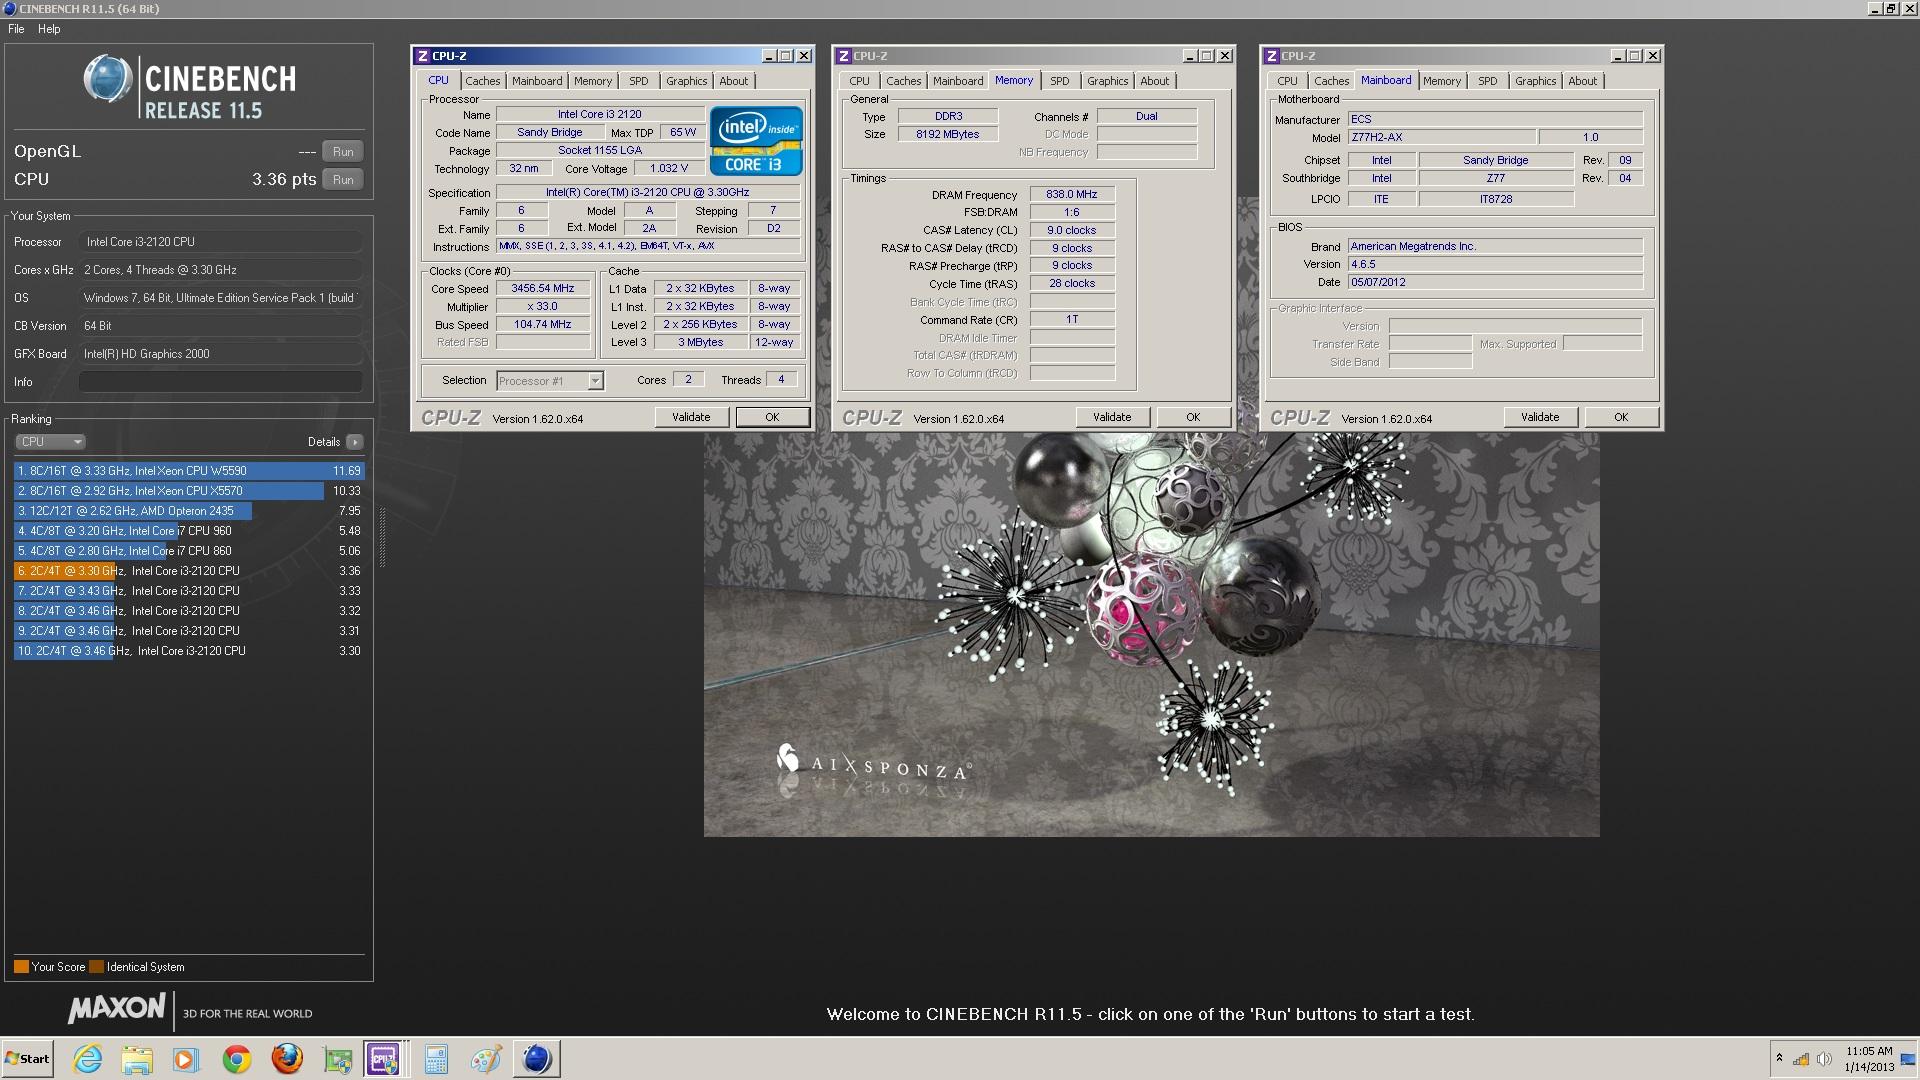The image size is (1920, 1080).
Task: Open Windows Explorer folder icon in taskbar
Action: click(137, 1059)
